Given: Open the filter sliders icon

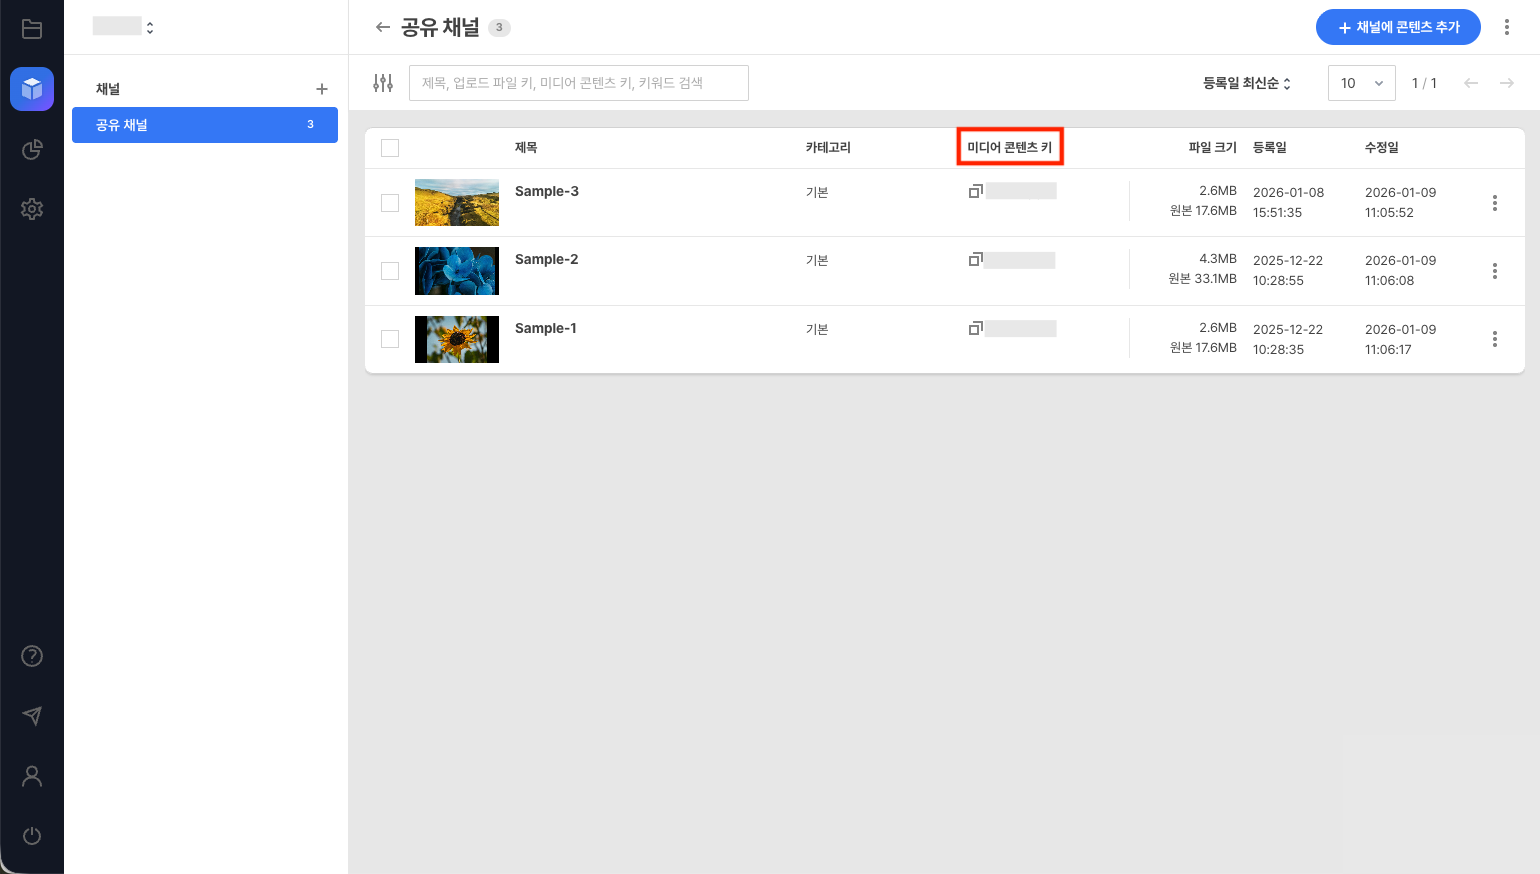Looking at the screenshot, I should pyautogui.click(x=383, y=83).
